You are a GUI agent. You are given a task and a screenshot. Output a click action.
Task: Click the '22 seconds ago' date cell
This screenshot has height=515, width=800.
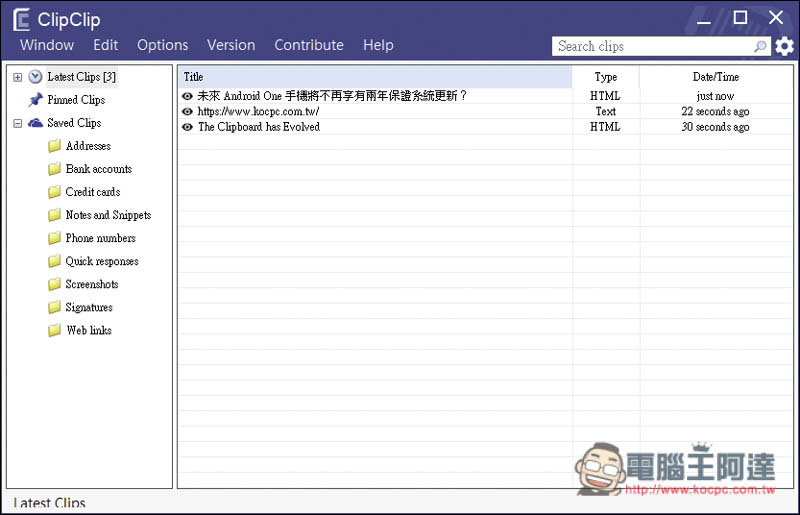(715, 111)
